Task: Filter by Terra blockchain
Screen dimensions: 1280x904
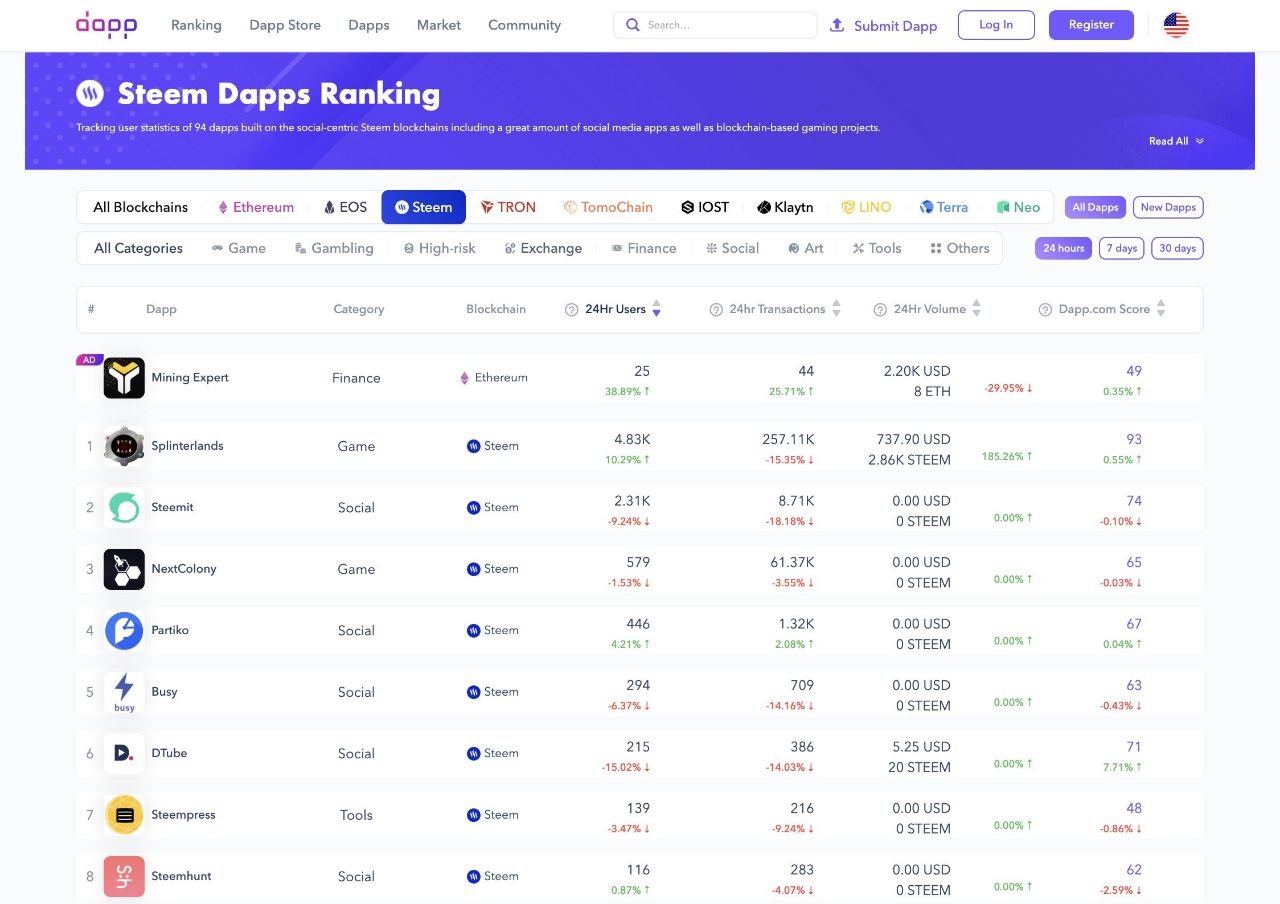Action: (944, 207)
